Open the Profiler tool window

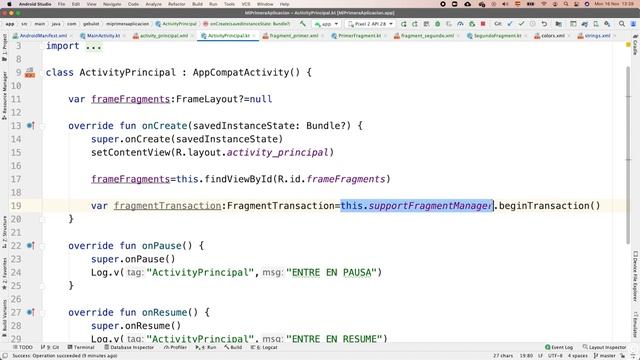coord(176,347)
